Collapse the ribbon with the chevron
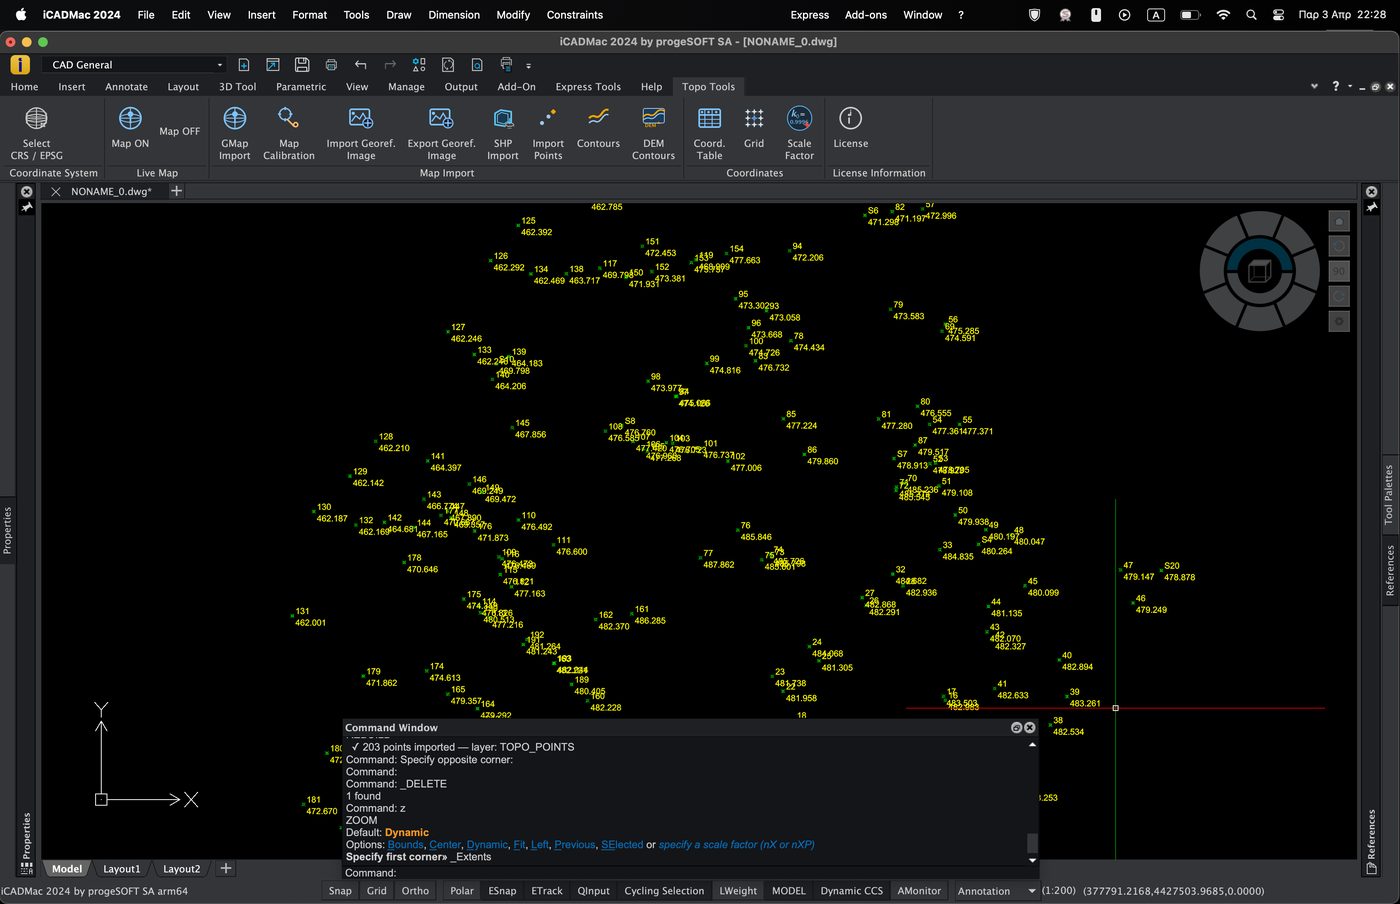The width and height of the screenshot is (1400, 904). coord(1314,86)
